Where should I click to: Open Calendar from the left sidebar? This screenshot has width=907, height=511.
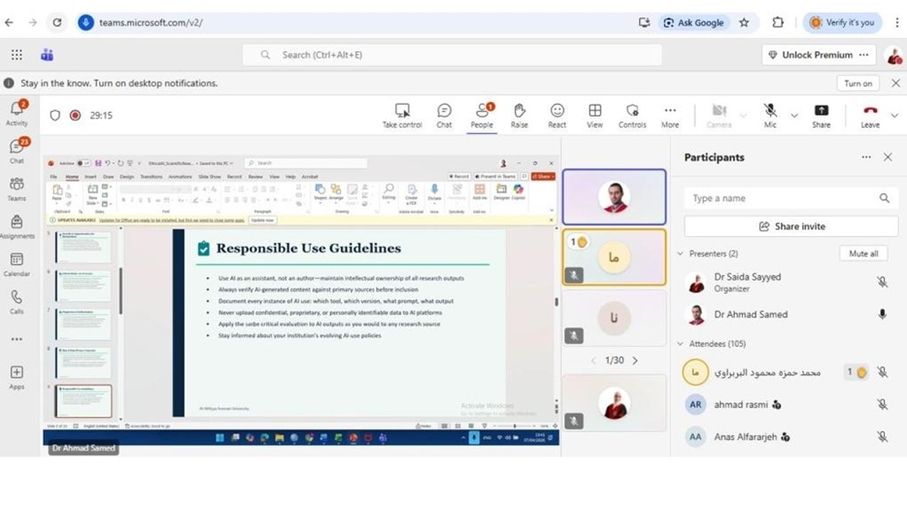point(17,264)
